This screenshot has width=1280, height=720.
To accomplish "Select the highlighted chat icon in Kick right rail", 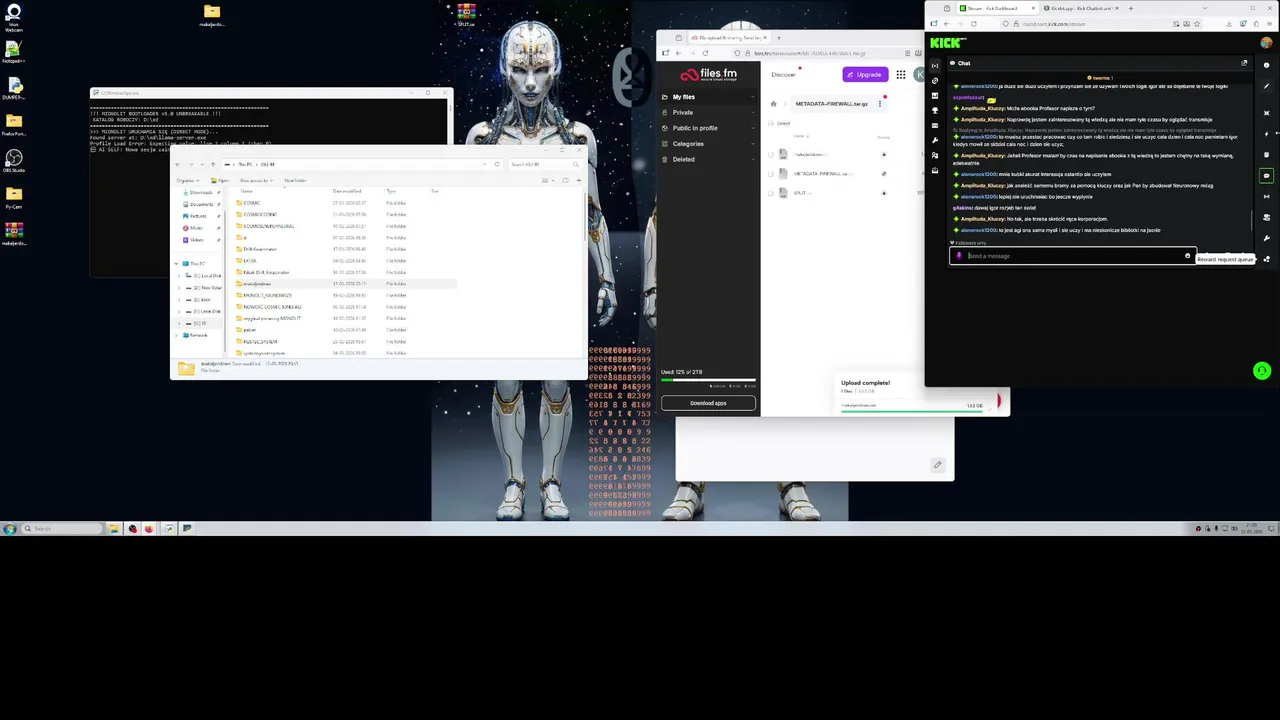I will (1266, 176).
